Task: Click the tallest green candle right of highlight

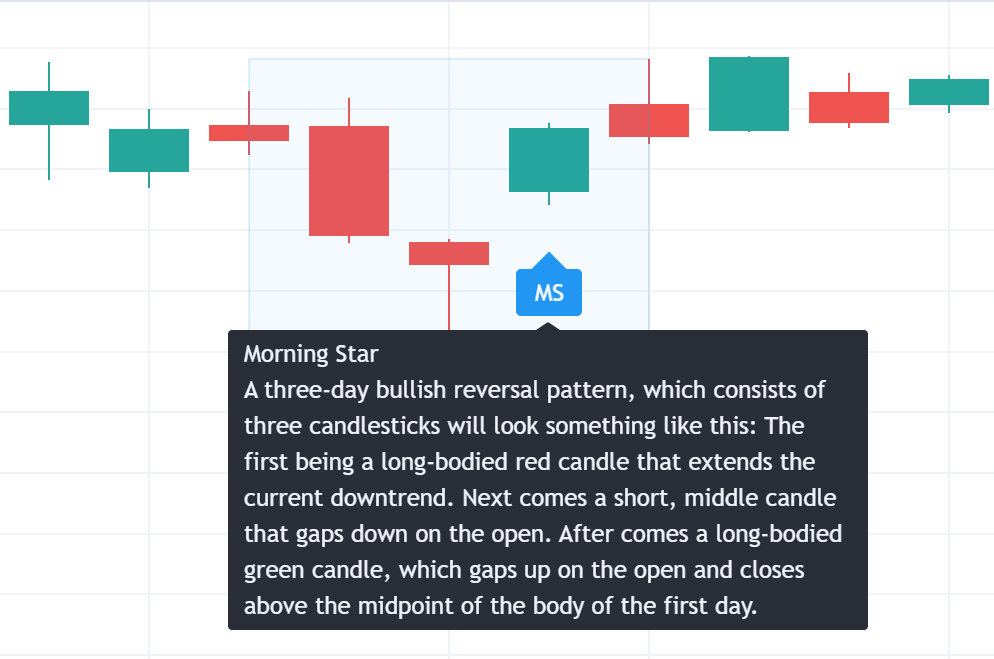Action: tap(749, 94)
